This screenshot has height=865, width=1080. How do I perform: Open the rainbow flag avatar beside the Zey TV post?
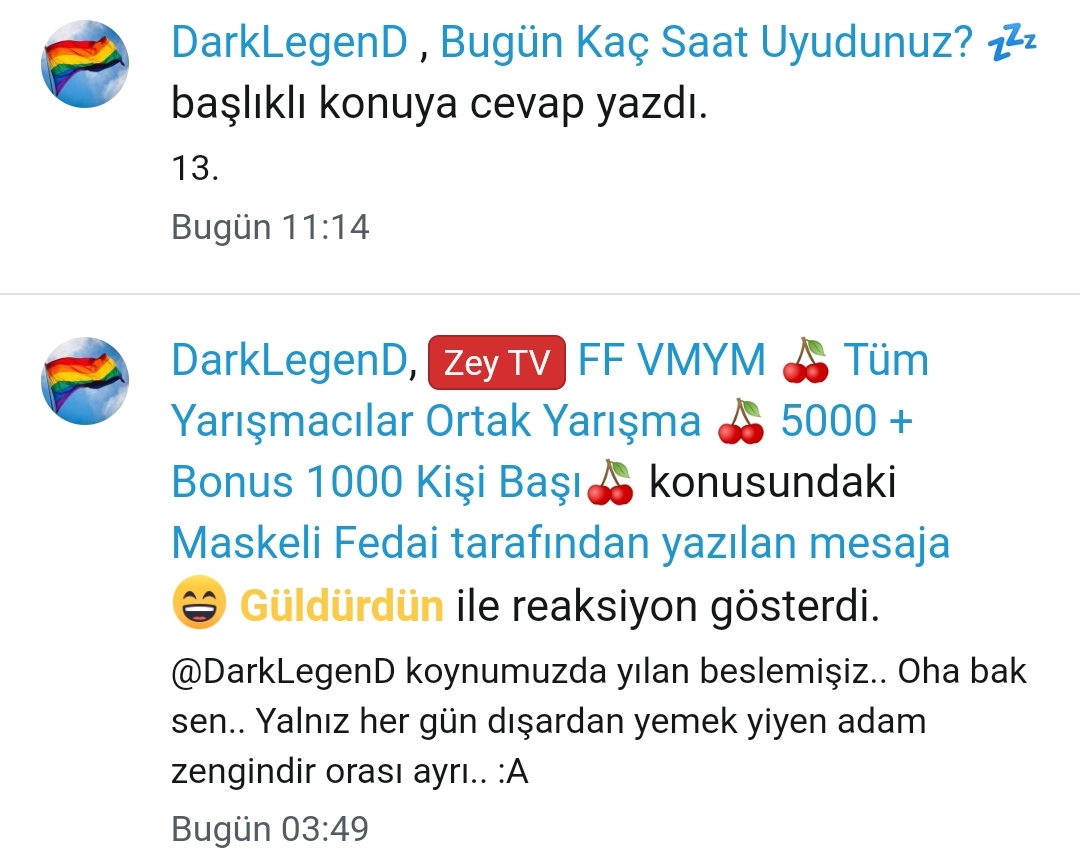(x=85, y=381)
